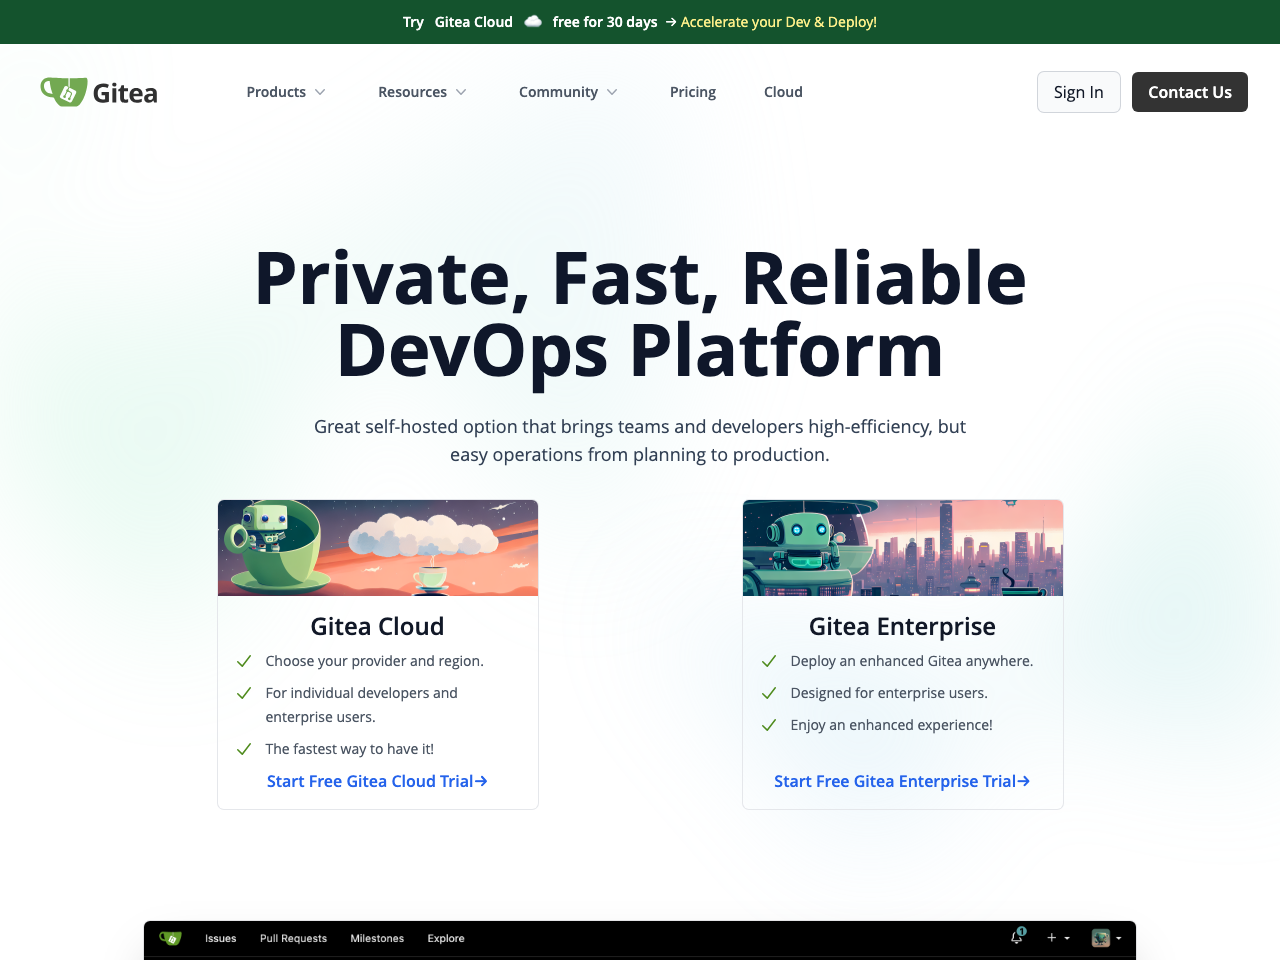Click the plus icon to create a new repository
Image resolution: width=1280 pixels, height=960 pixels.
(x=1051, y=938)
